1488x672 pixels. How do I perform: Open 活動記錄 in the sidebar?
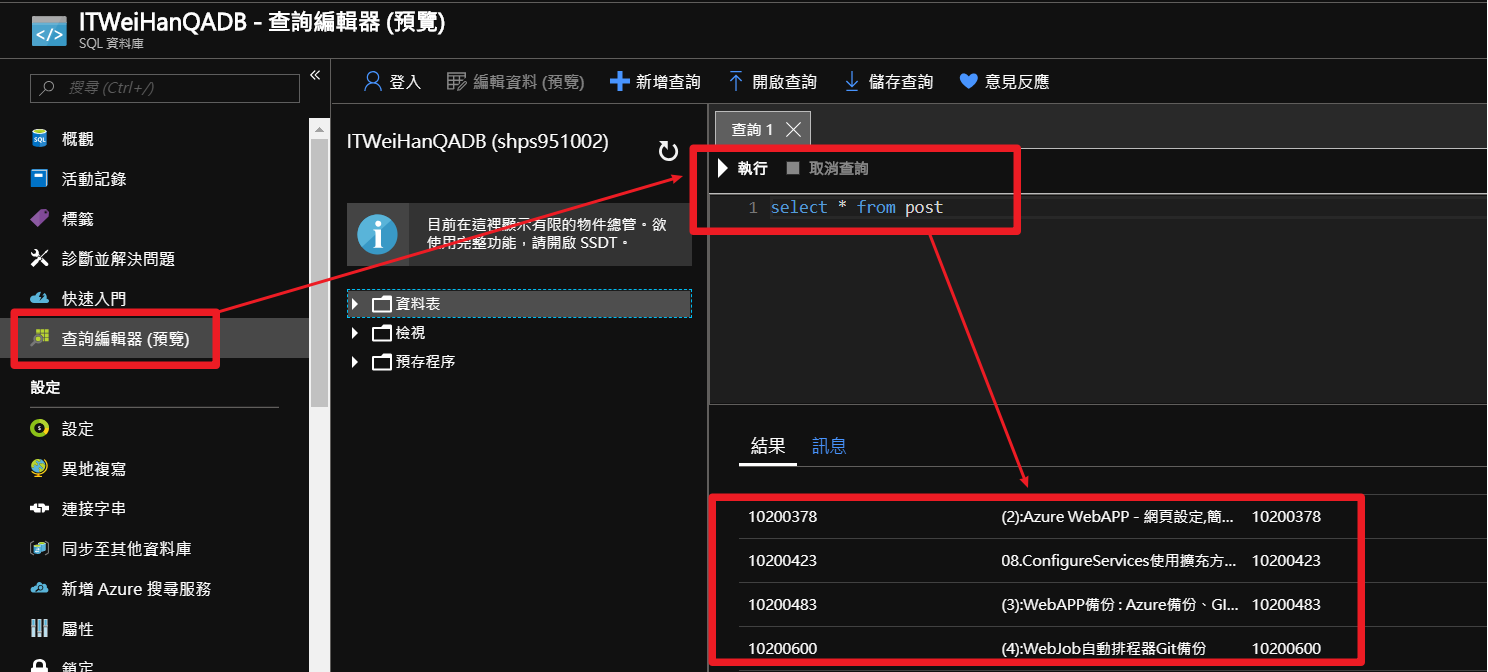(x=94, y=179)
